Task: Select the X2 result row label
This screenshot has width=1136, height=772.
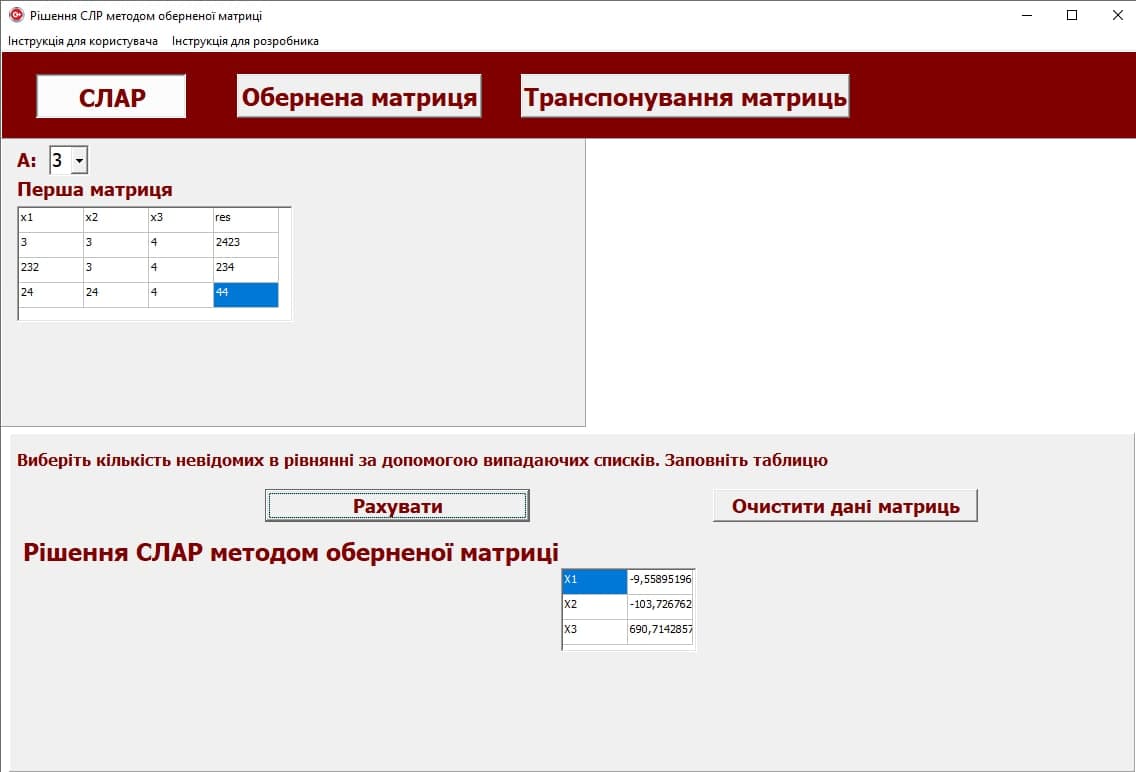Action: point(594,607)
